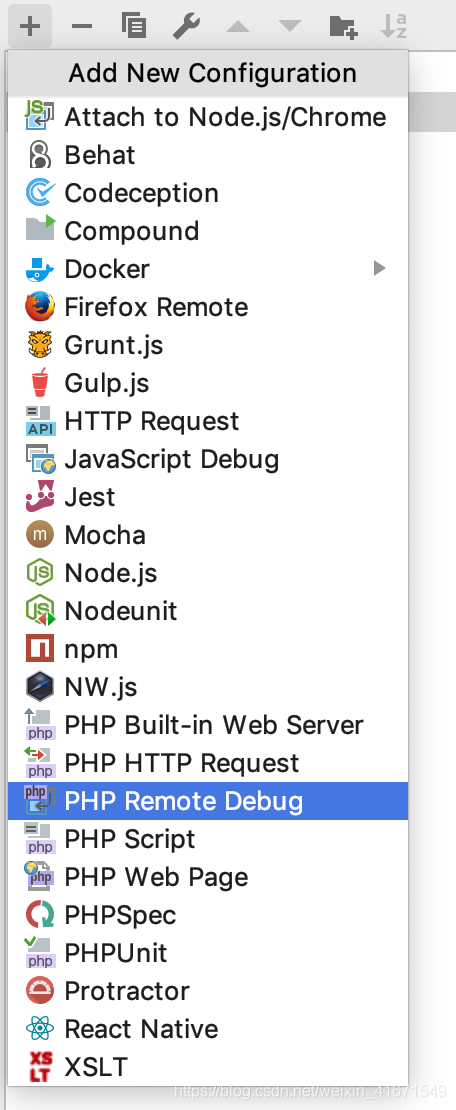
Task: Choose Compound configuration type
Action: click(x=208, y=231)
